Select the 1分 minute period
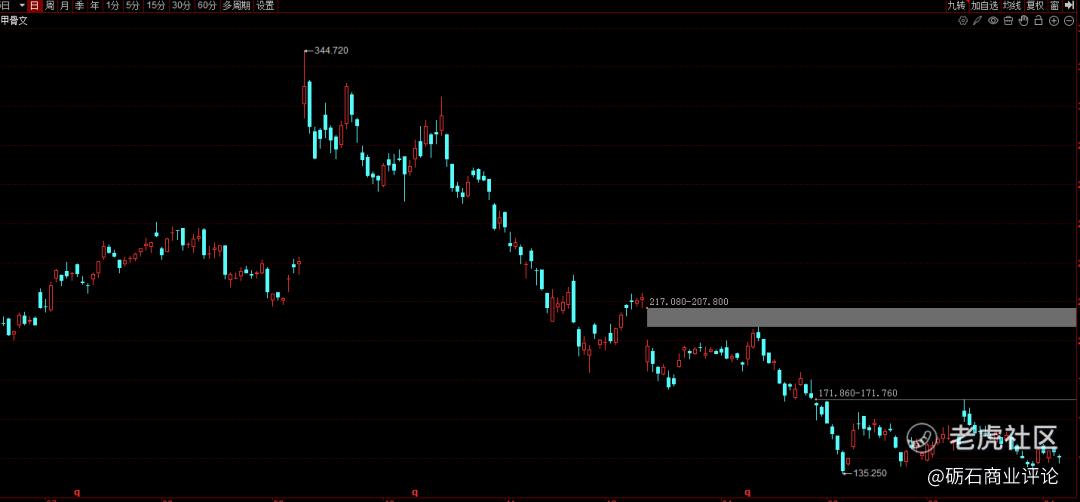Image resolution: width=1080 pixels, height=502 pixels. (x=112, y=6)
